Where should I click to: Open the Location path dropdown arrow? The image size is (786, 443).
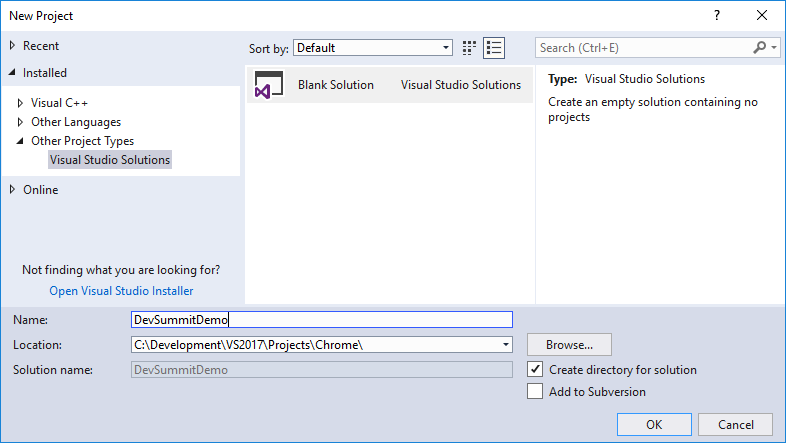click(506, 345)
